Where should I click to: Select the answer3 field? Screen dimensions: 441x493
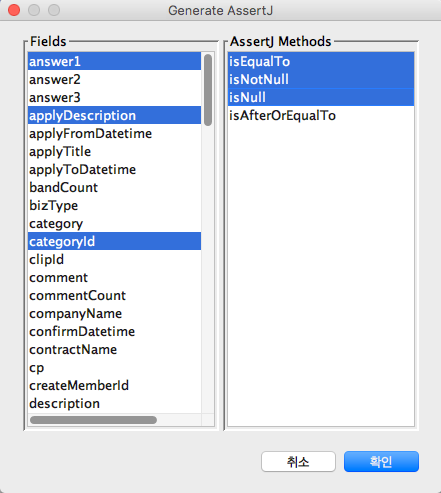pos(114,98)
